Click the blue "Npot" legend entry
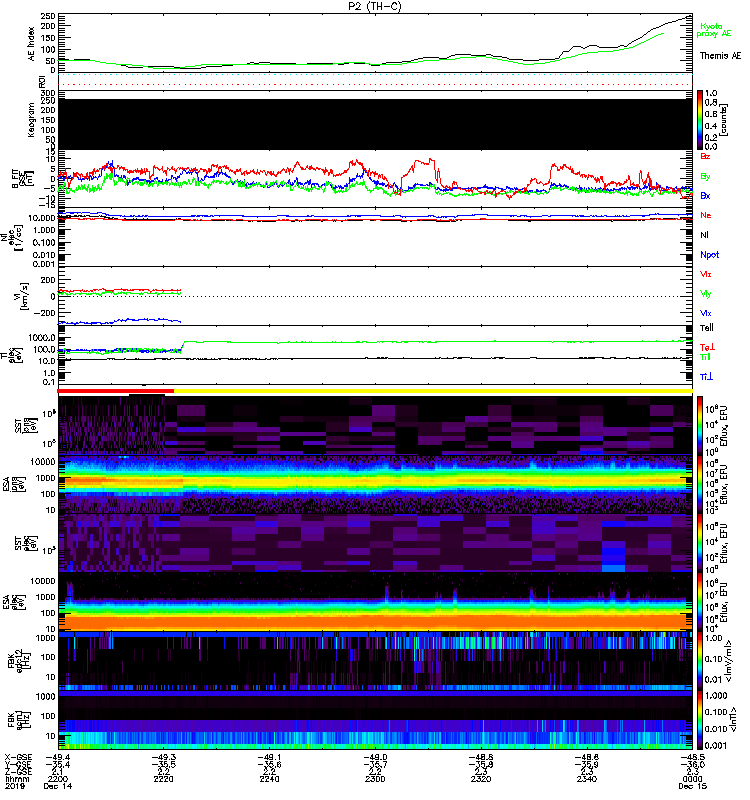Screen dimensions: 750x800 [x=709, y=255]
